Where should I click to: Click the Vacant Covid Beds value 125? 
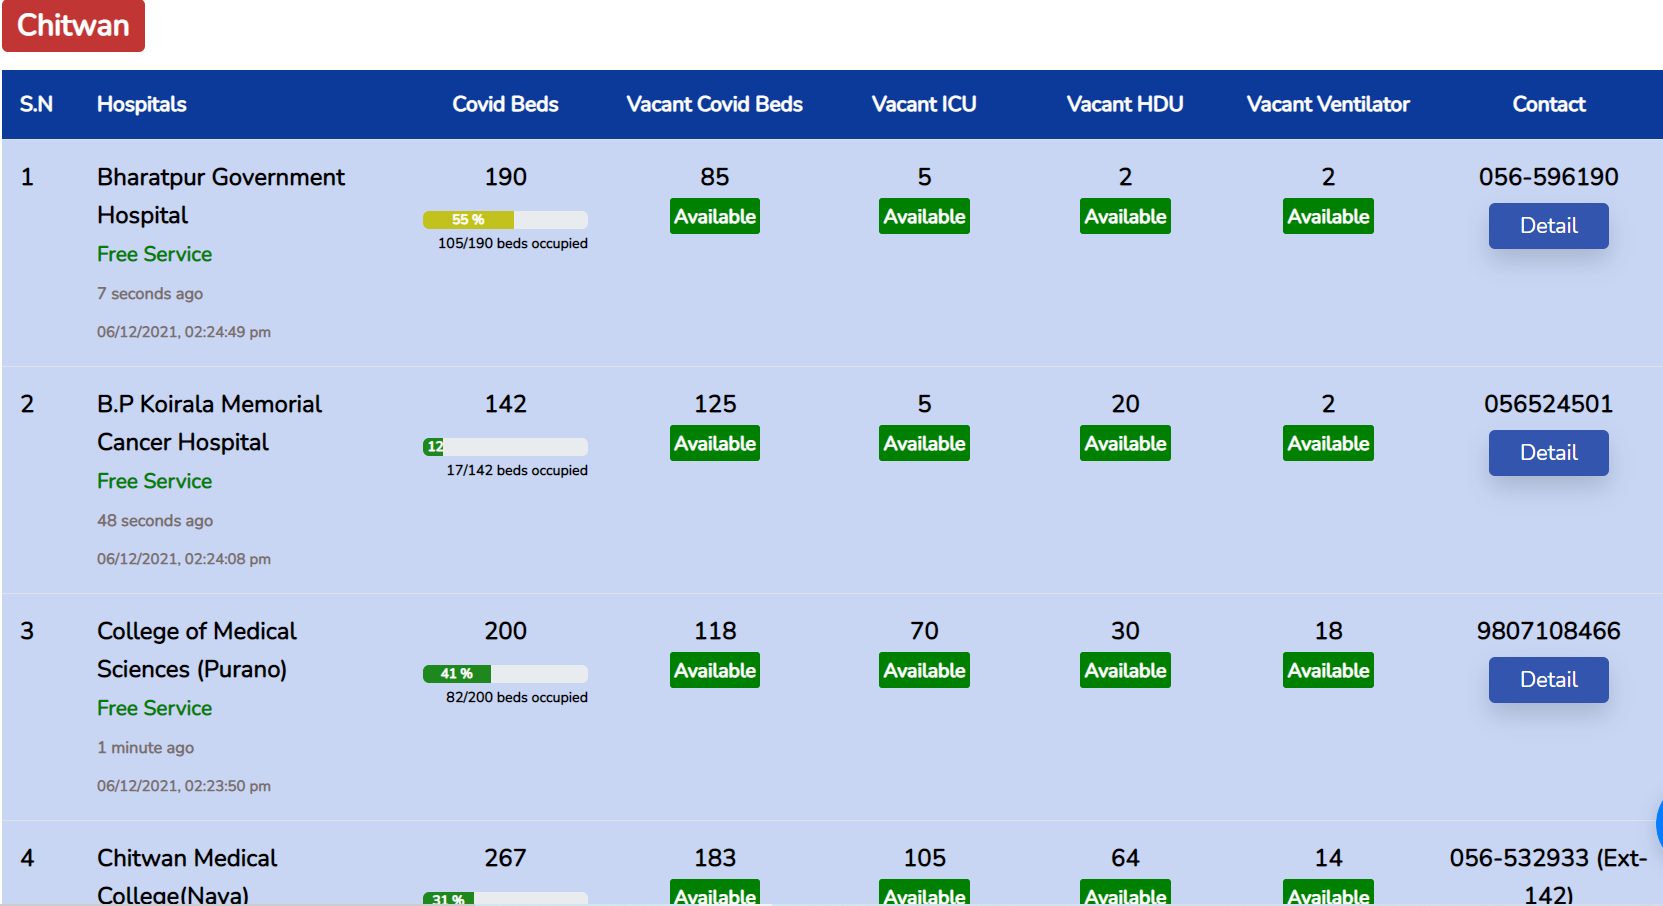pyautogui.click(x=715, y=404)
